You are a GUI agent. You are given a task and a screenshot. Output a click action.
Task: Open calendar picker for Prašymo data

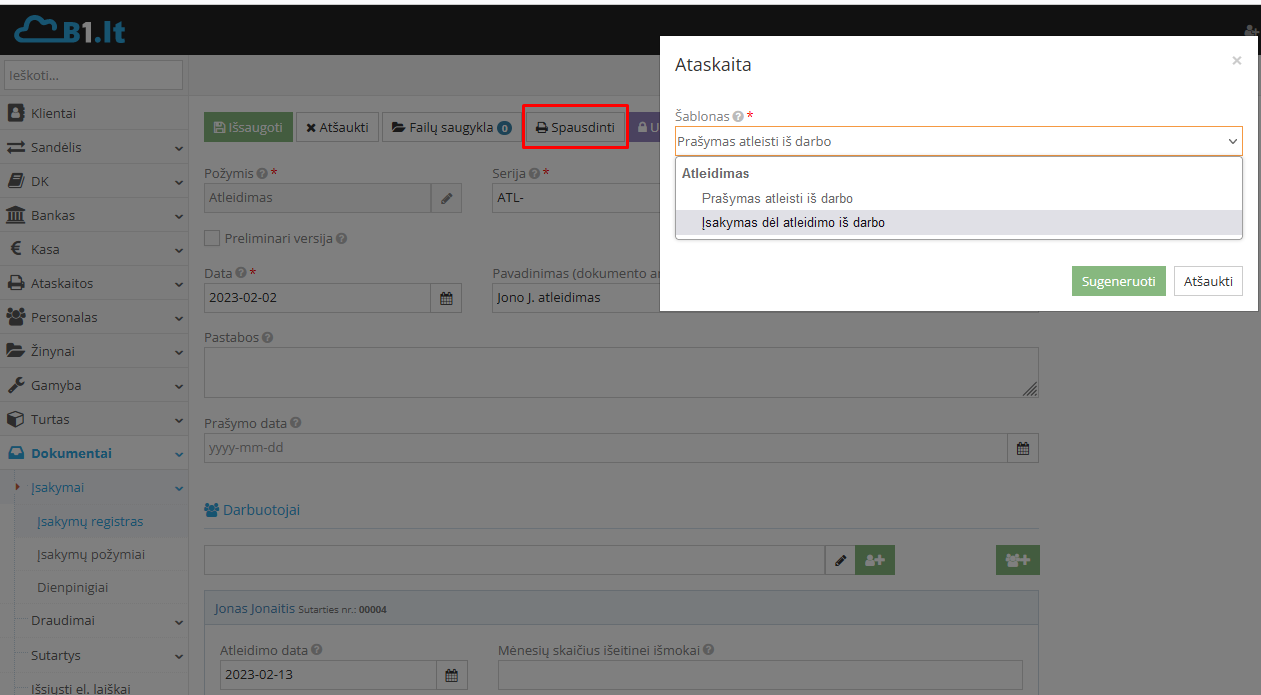(1022, 448)
